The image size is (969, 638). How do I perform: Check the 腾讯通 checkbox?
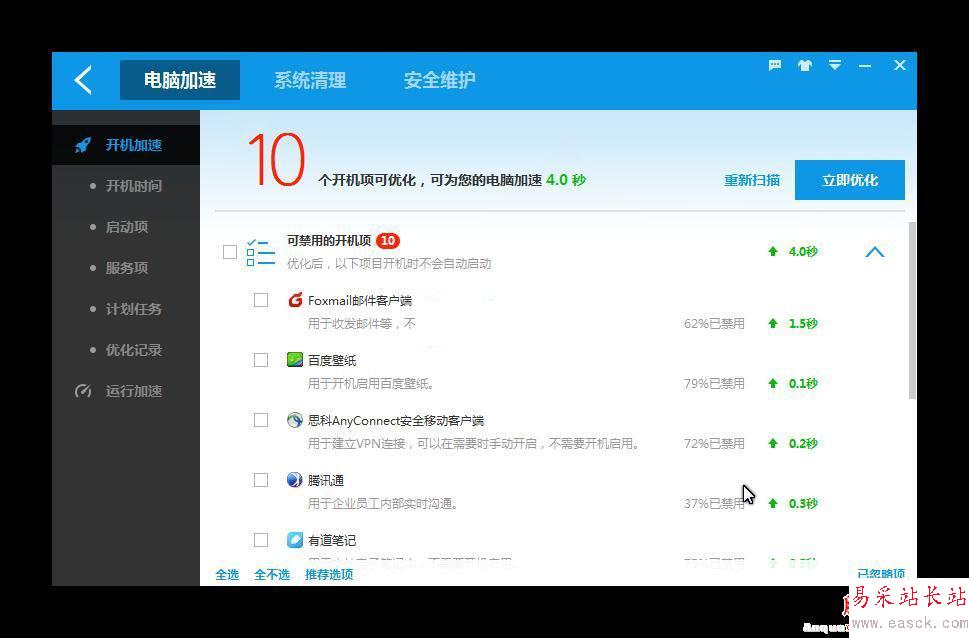pos(261,480)
